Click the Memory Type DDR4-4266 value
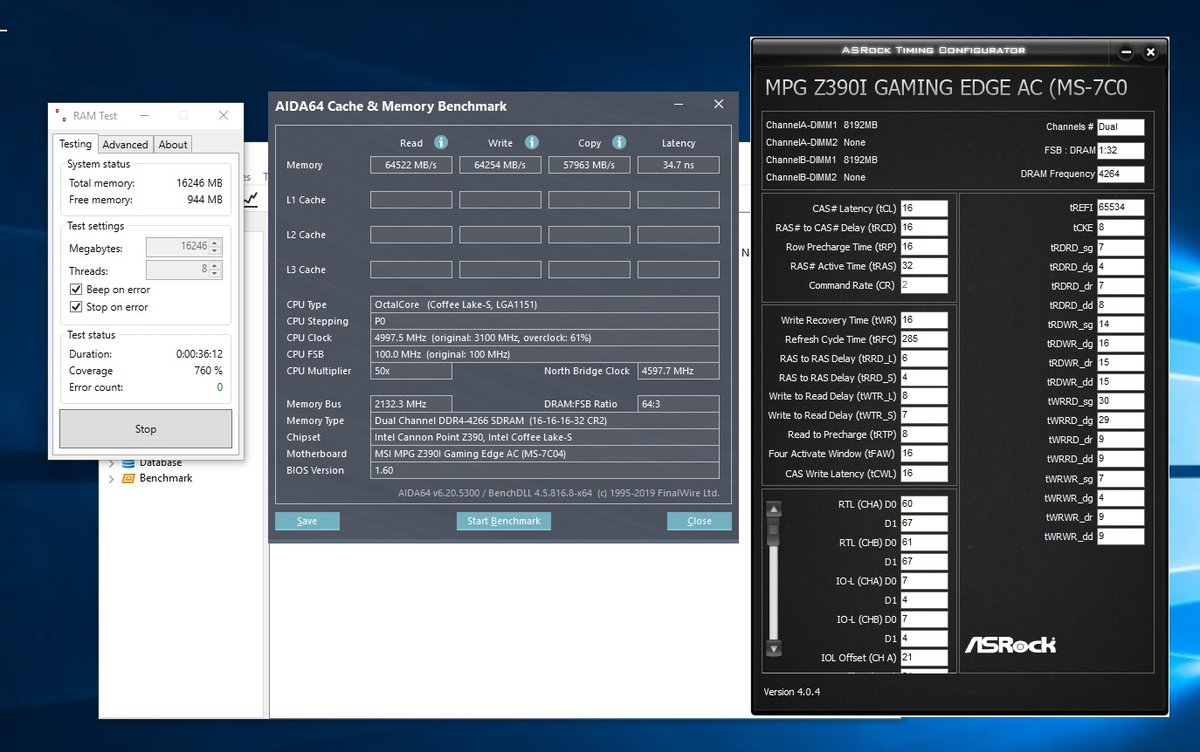 coord(544,420)
